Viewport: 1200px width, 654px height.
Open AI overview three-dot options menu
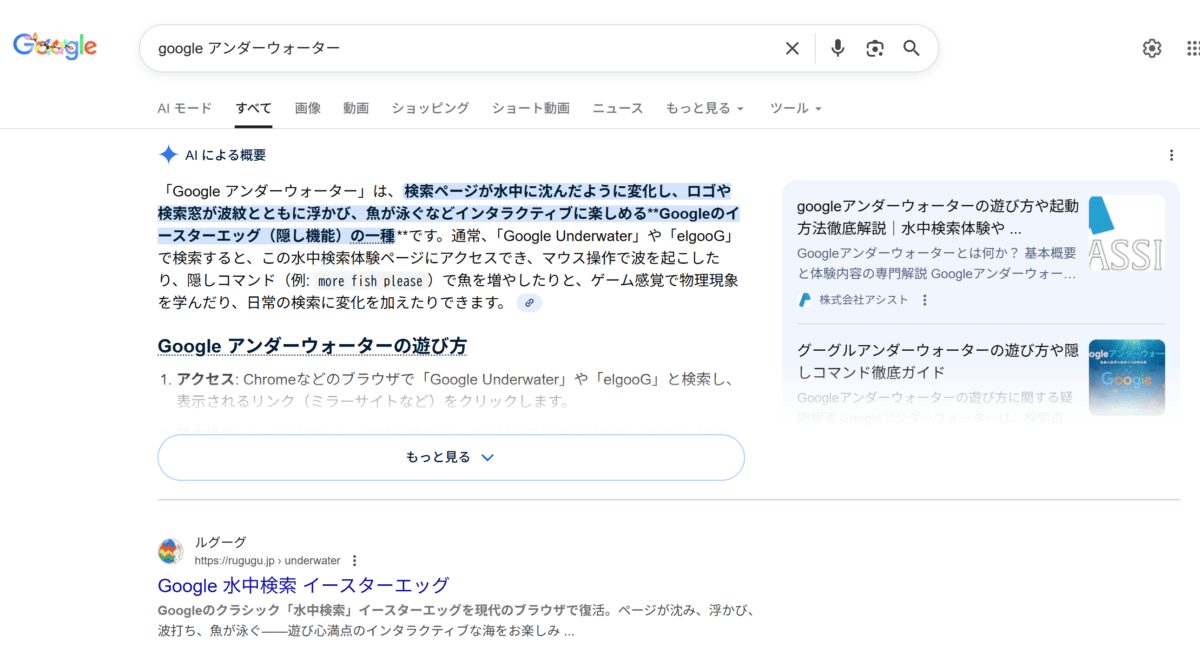click(1171, 155)
